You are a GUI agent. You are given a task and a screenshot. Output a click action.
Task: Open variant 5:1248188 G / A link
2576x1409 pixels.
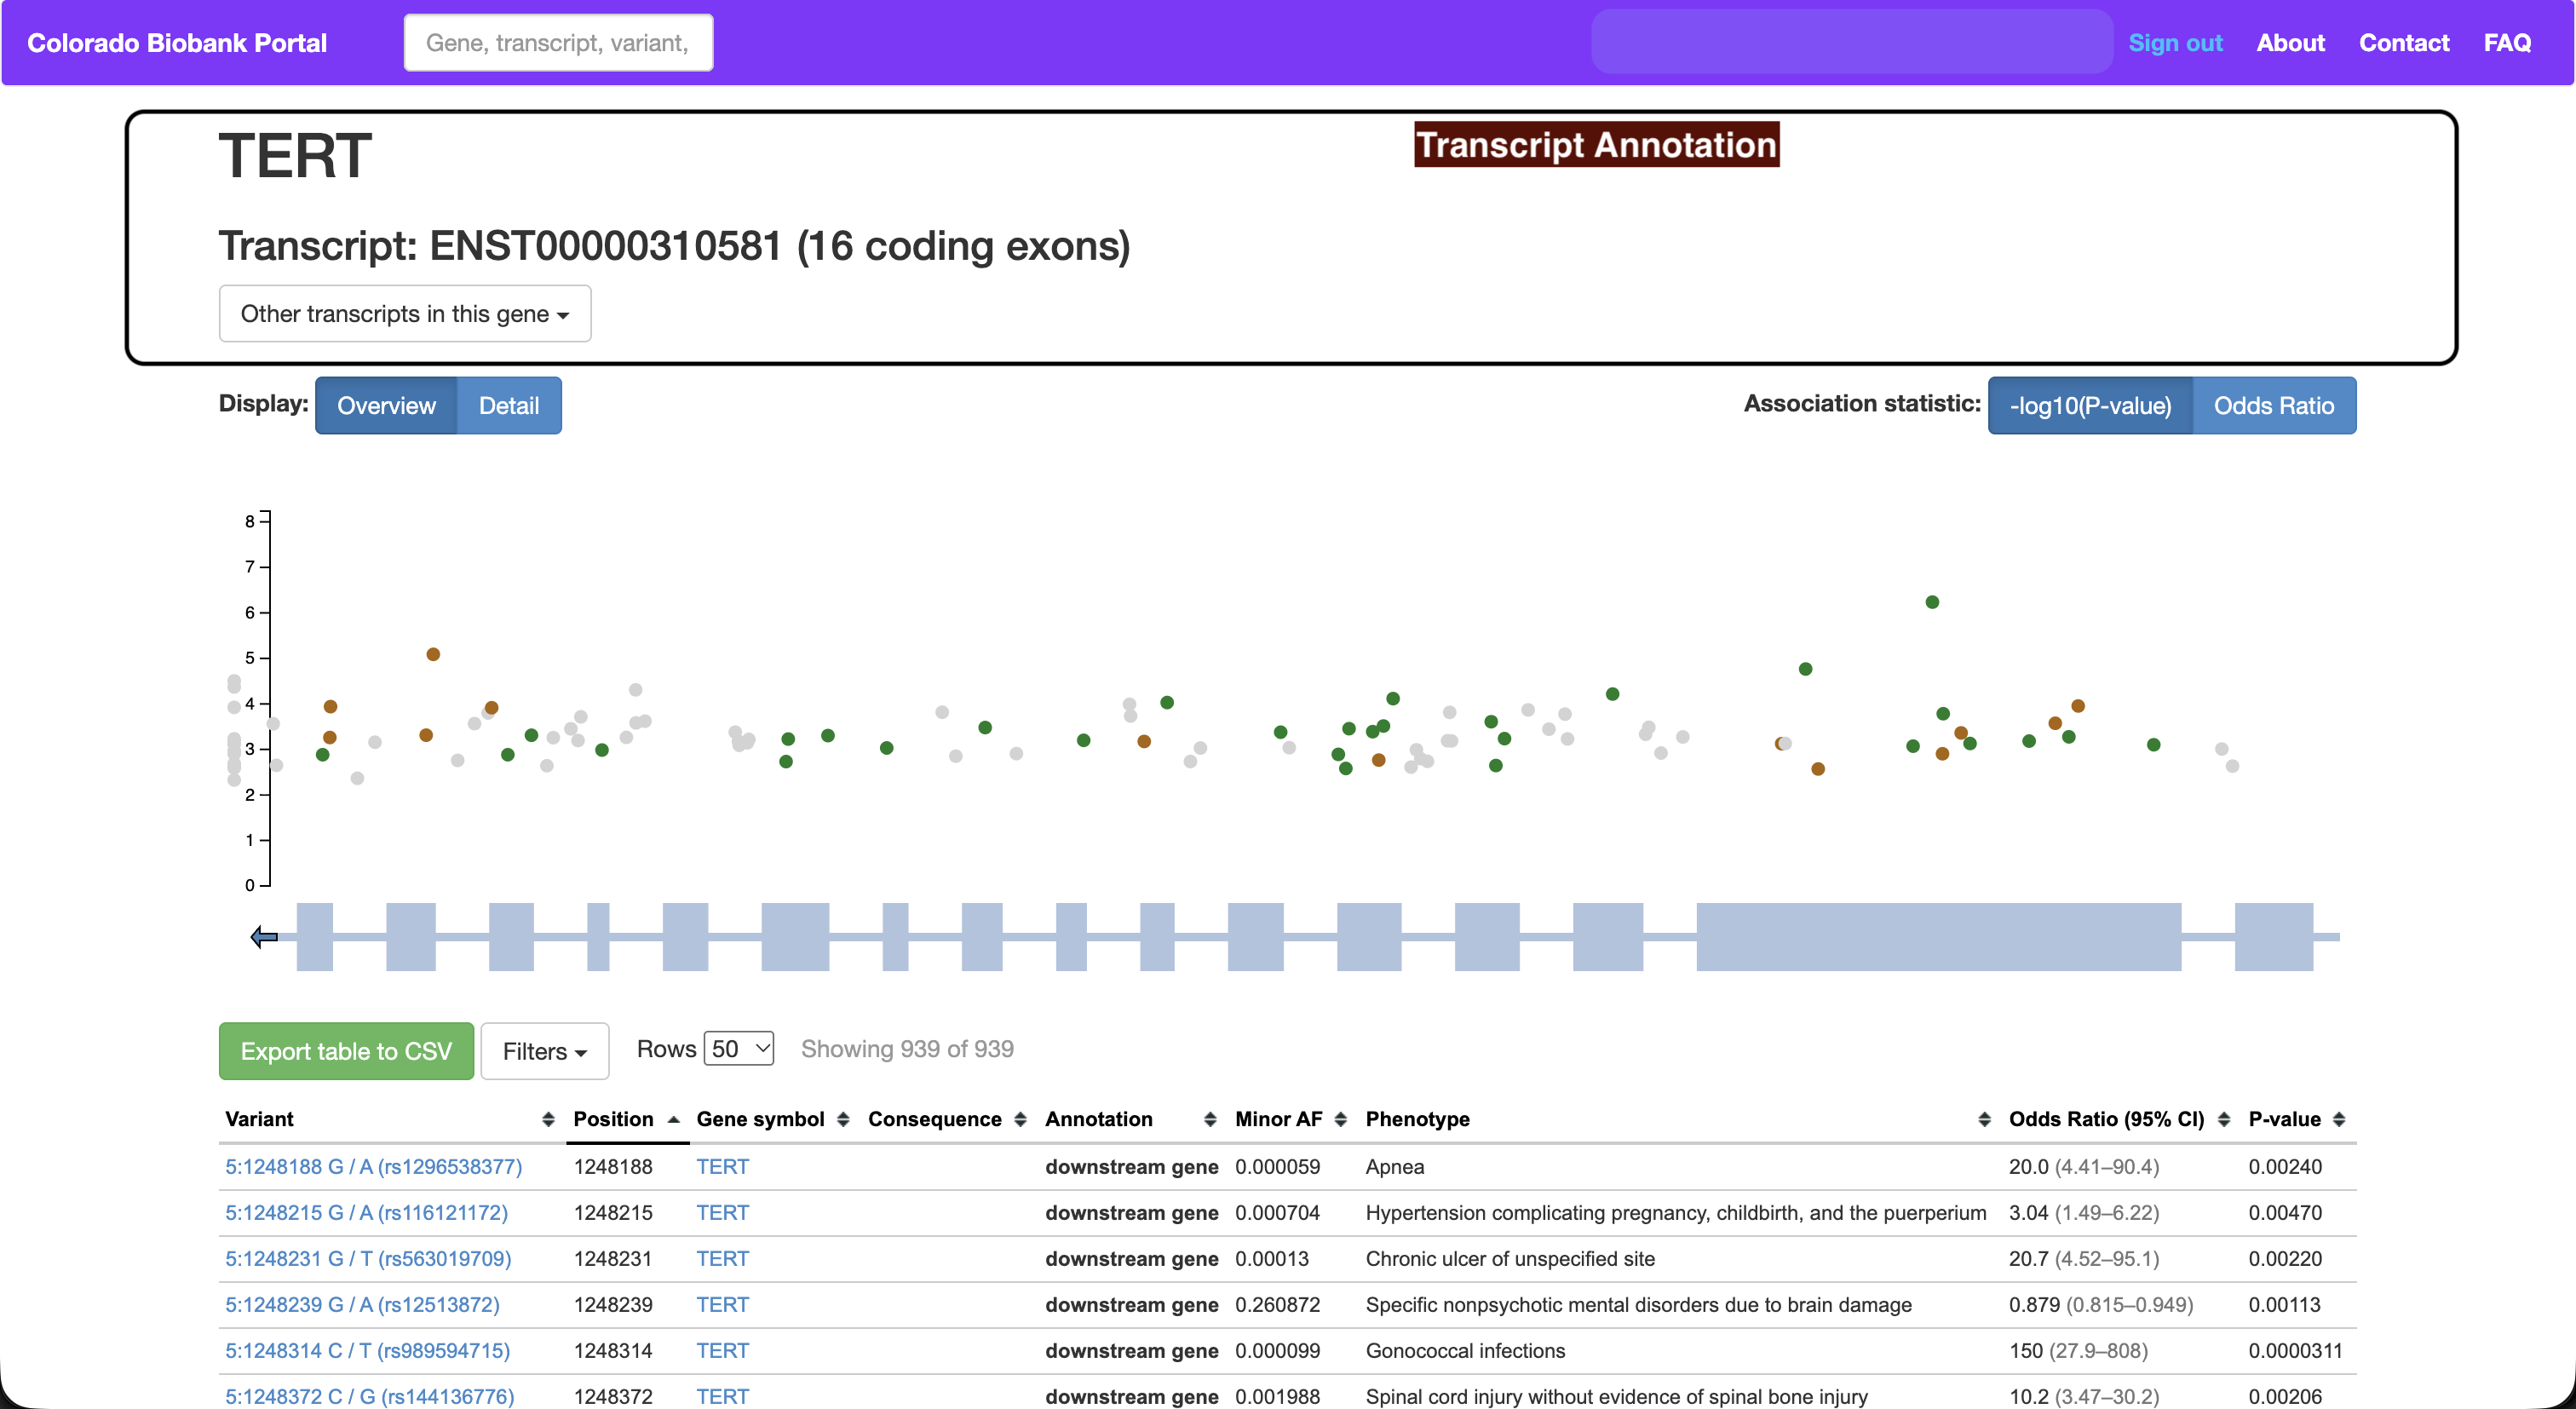373,1167
